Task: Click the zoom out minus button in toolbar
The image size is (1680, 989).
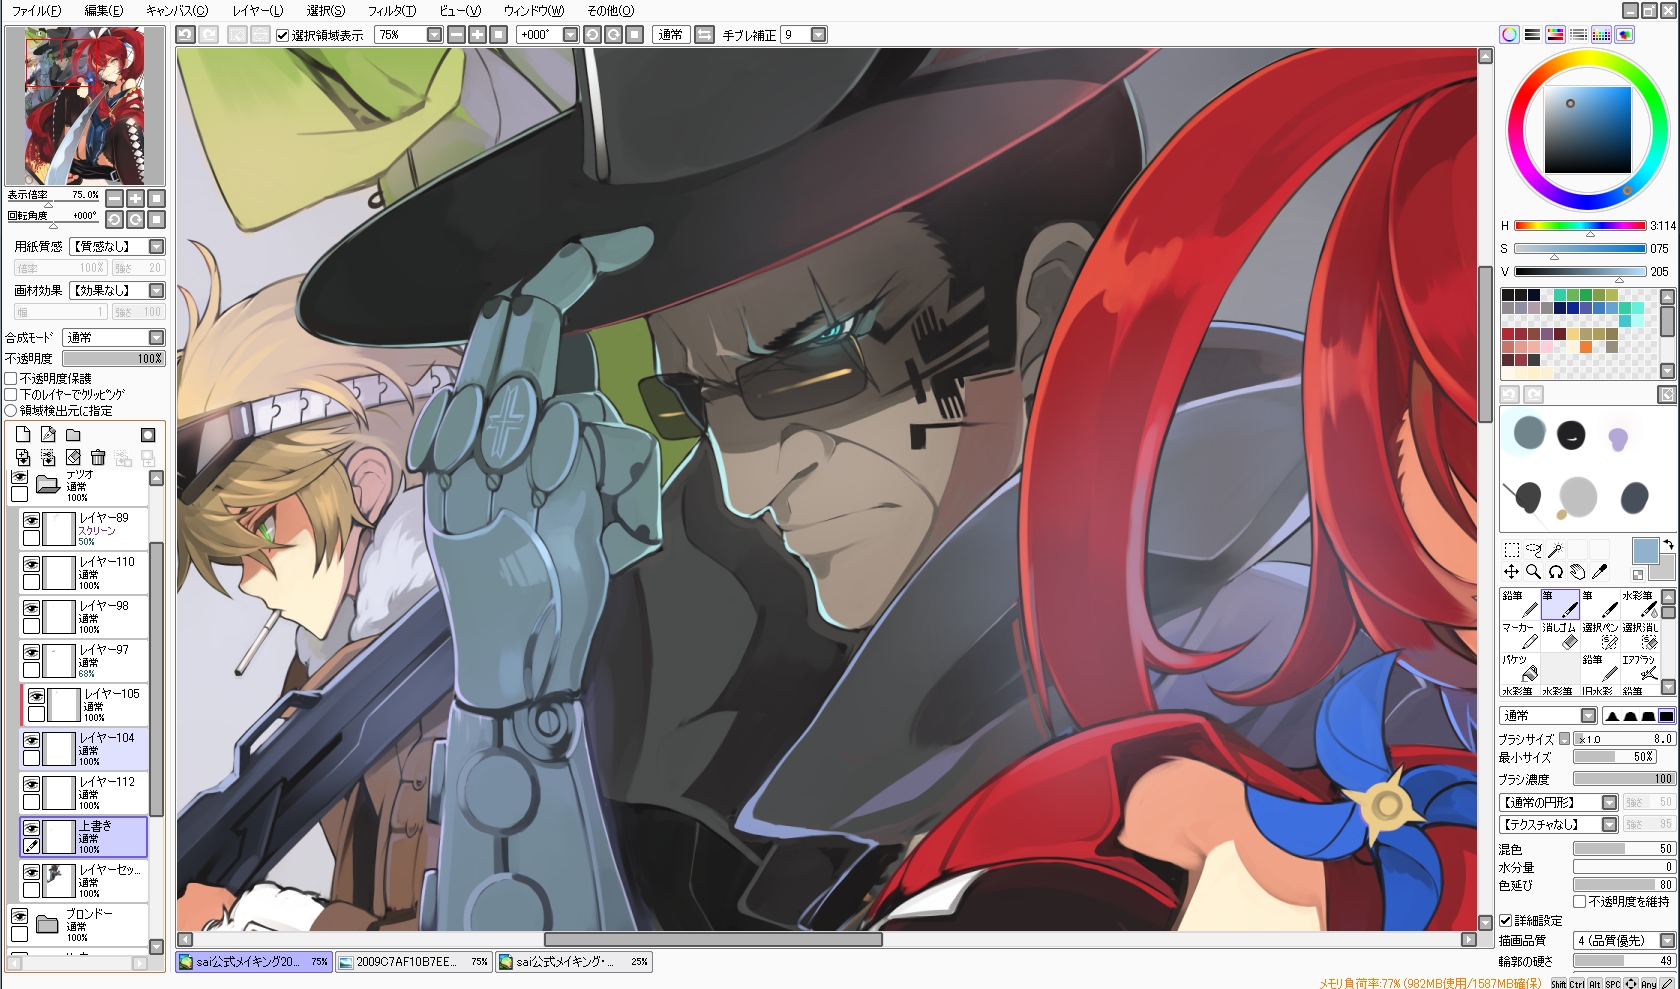Action: [x=456, y=35]
